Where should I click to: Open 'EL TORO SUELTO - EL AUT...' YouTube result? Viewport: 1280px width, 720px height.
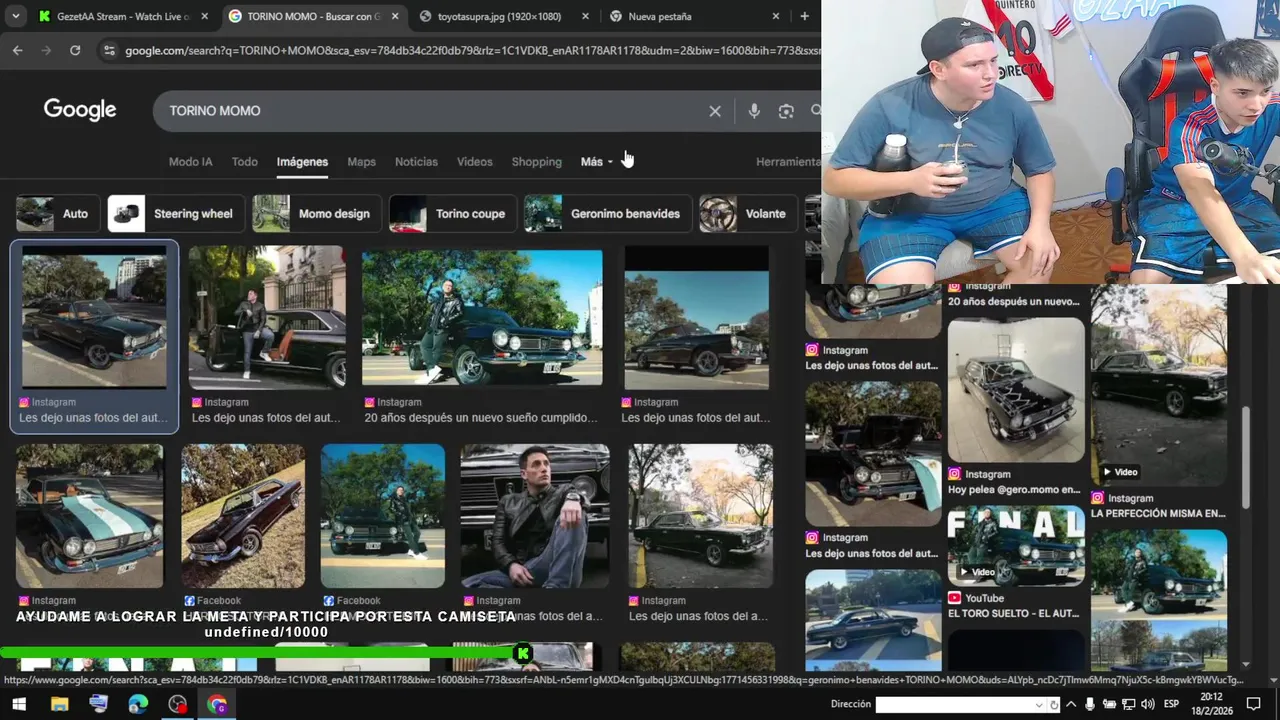[x=1014, y=613]
